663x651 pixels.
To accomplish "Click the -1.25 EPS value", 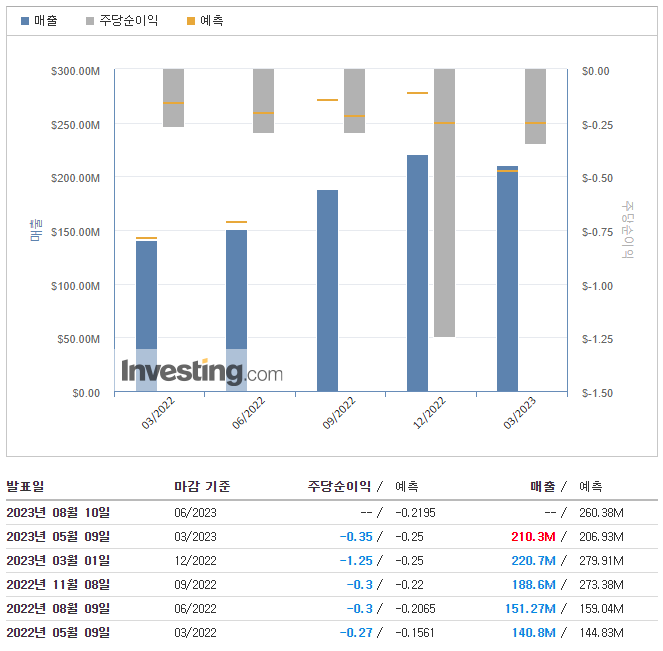I will tap(356, 561).
